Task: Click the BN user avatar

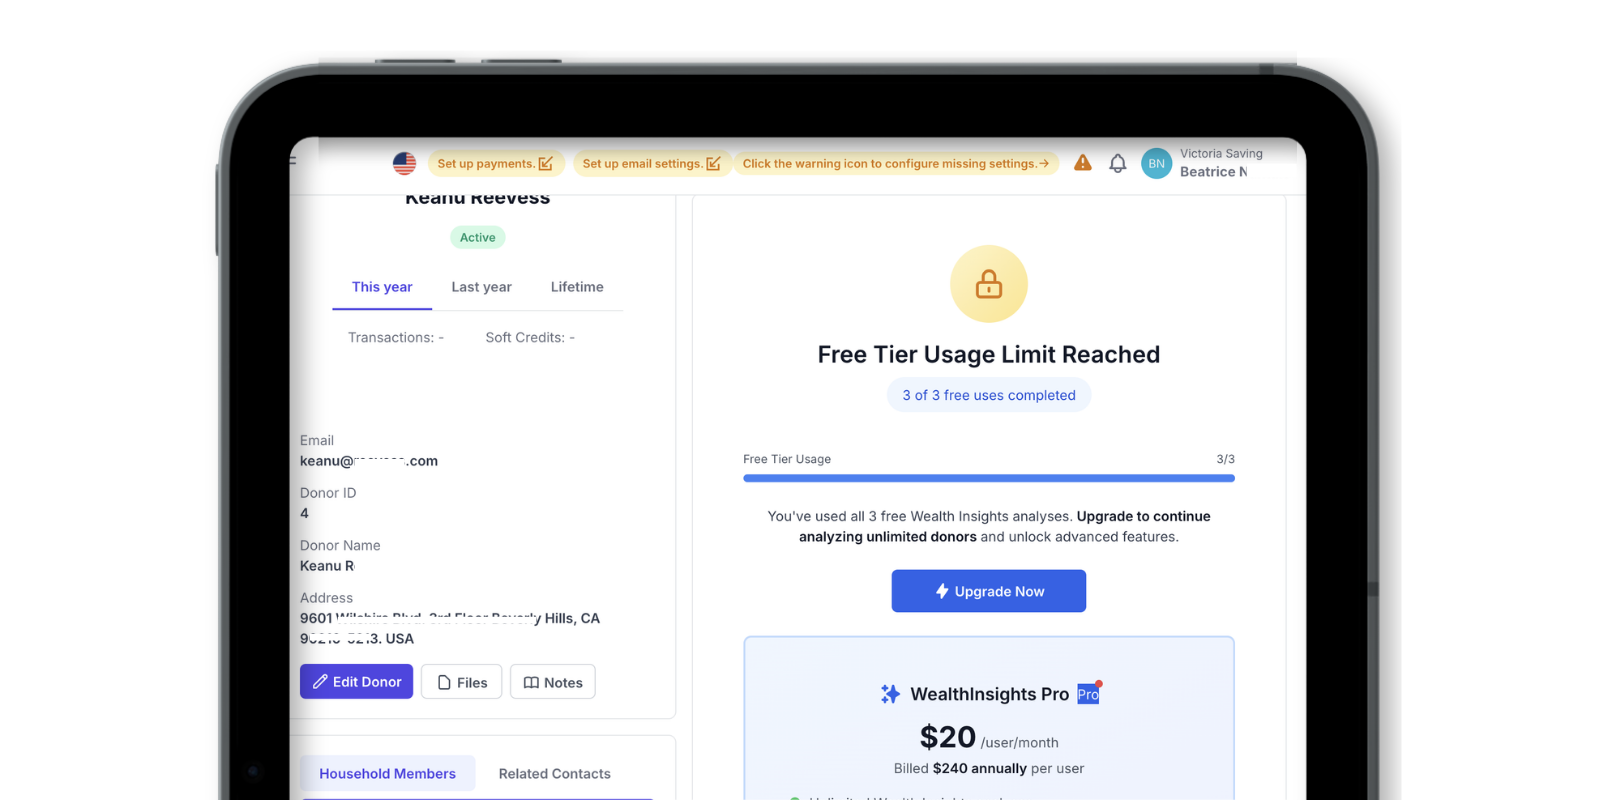Action: pyautogui.click(x=1156, y=163)
